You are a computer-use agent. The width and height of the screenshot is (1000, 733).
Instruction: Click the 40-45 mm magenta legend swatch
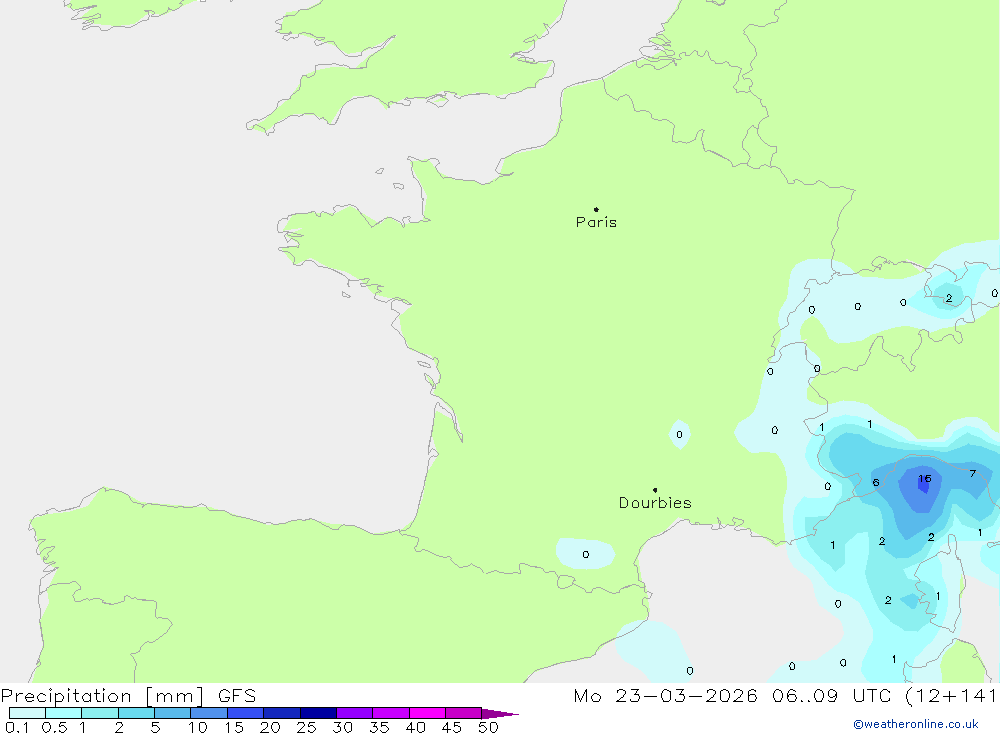[427, 713]
